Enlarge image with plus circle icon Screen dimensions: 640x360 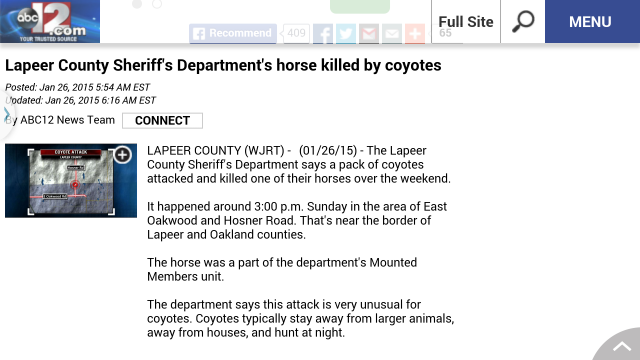coord(122,155)
